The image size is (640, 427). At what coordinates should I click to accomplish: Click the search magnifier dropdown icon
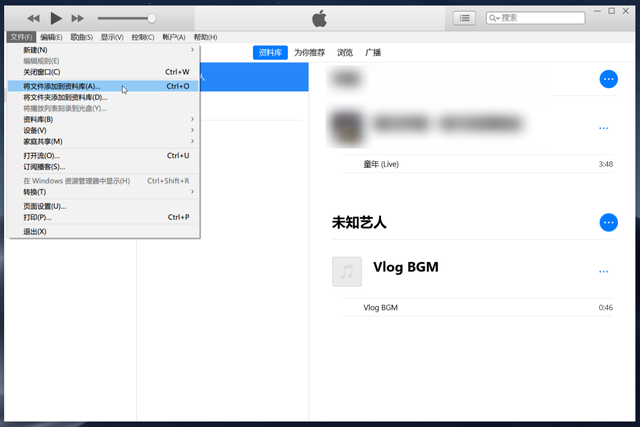tap(494, 18)
